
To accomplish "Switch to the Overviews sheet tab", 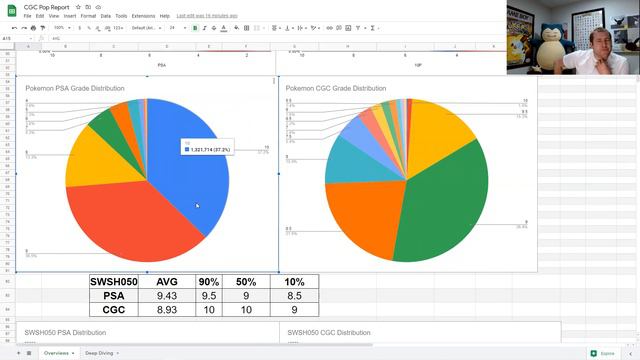I will click(56, 353).
